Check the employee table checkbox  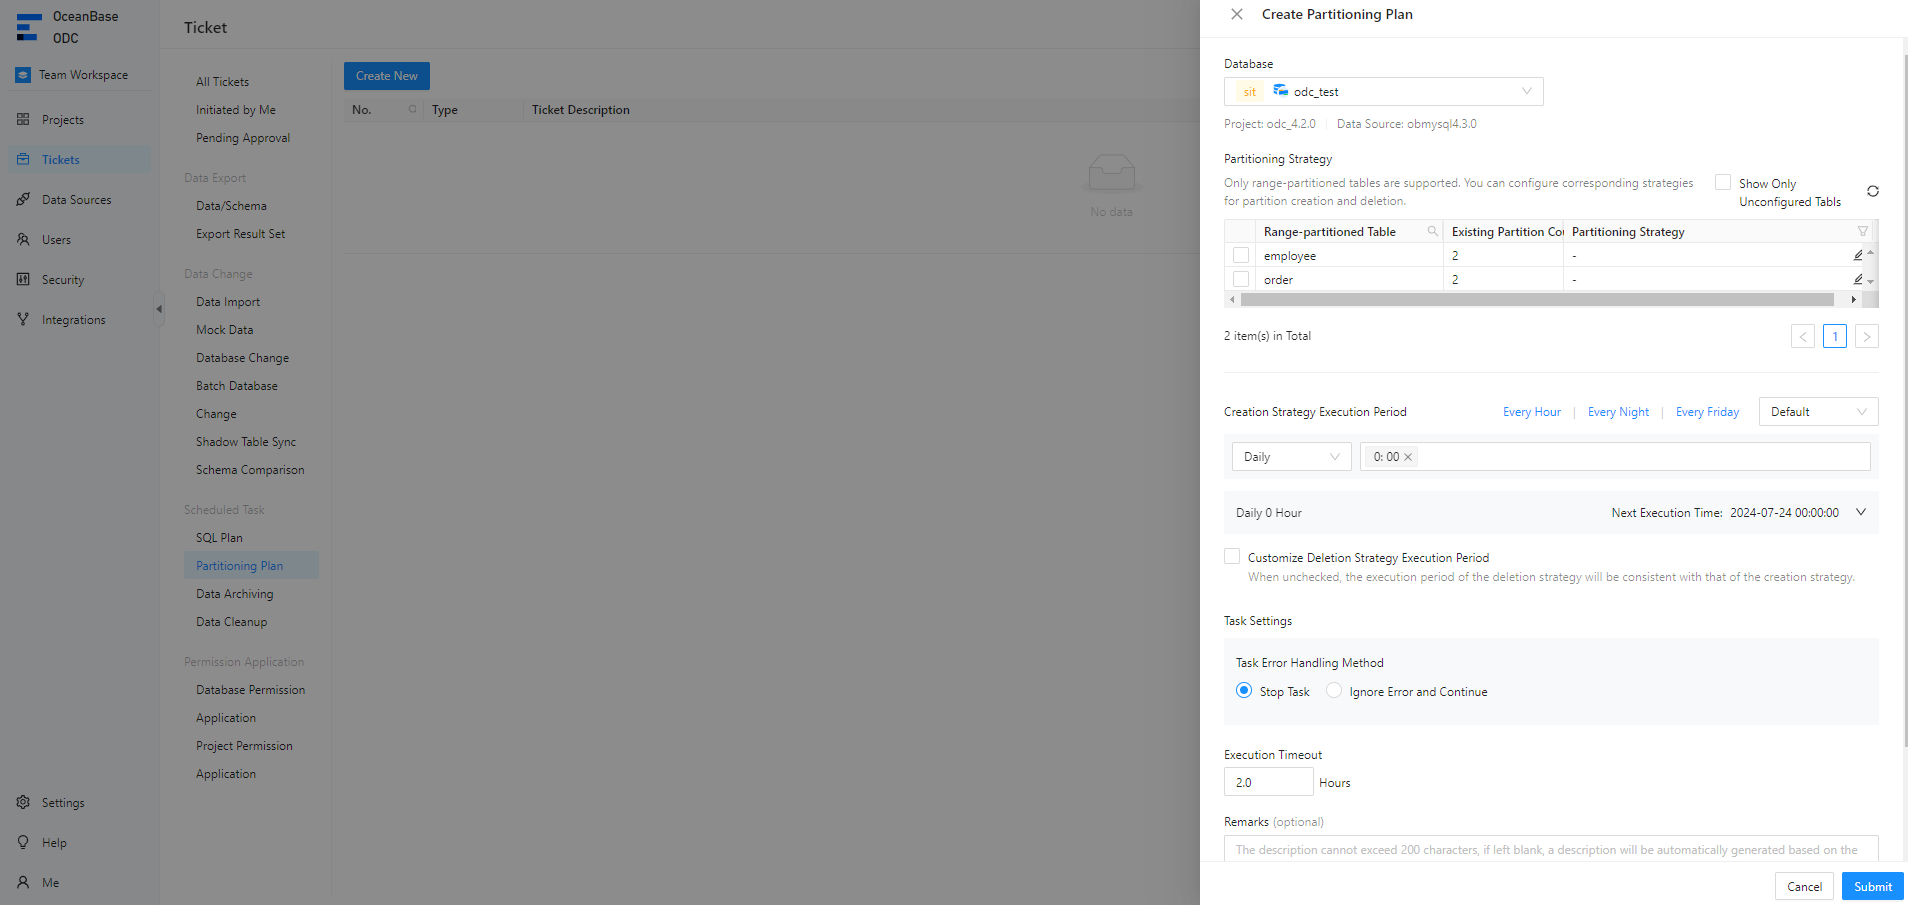coord(1241,256)
